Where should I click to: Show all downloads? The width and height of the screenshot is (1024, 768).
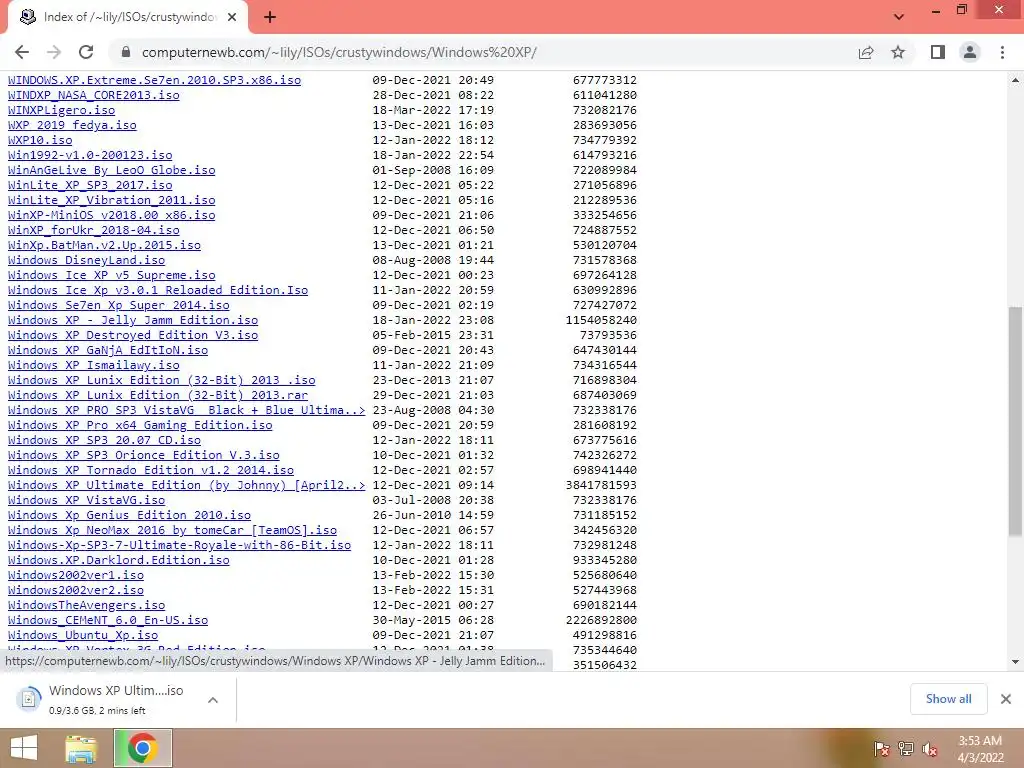point(948,699)
